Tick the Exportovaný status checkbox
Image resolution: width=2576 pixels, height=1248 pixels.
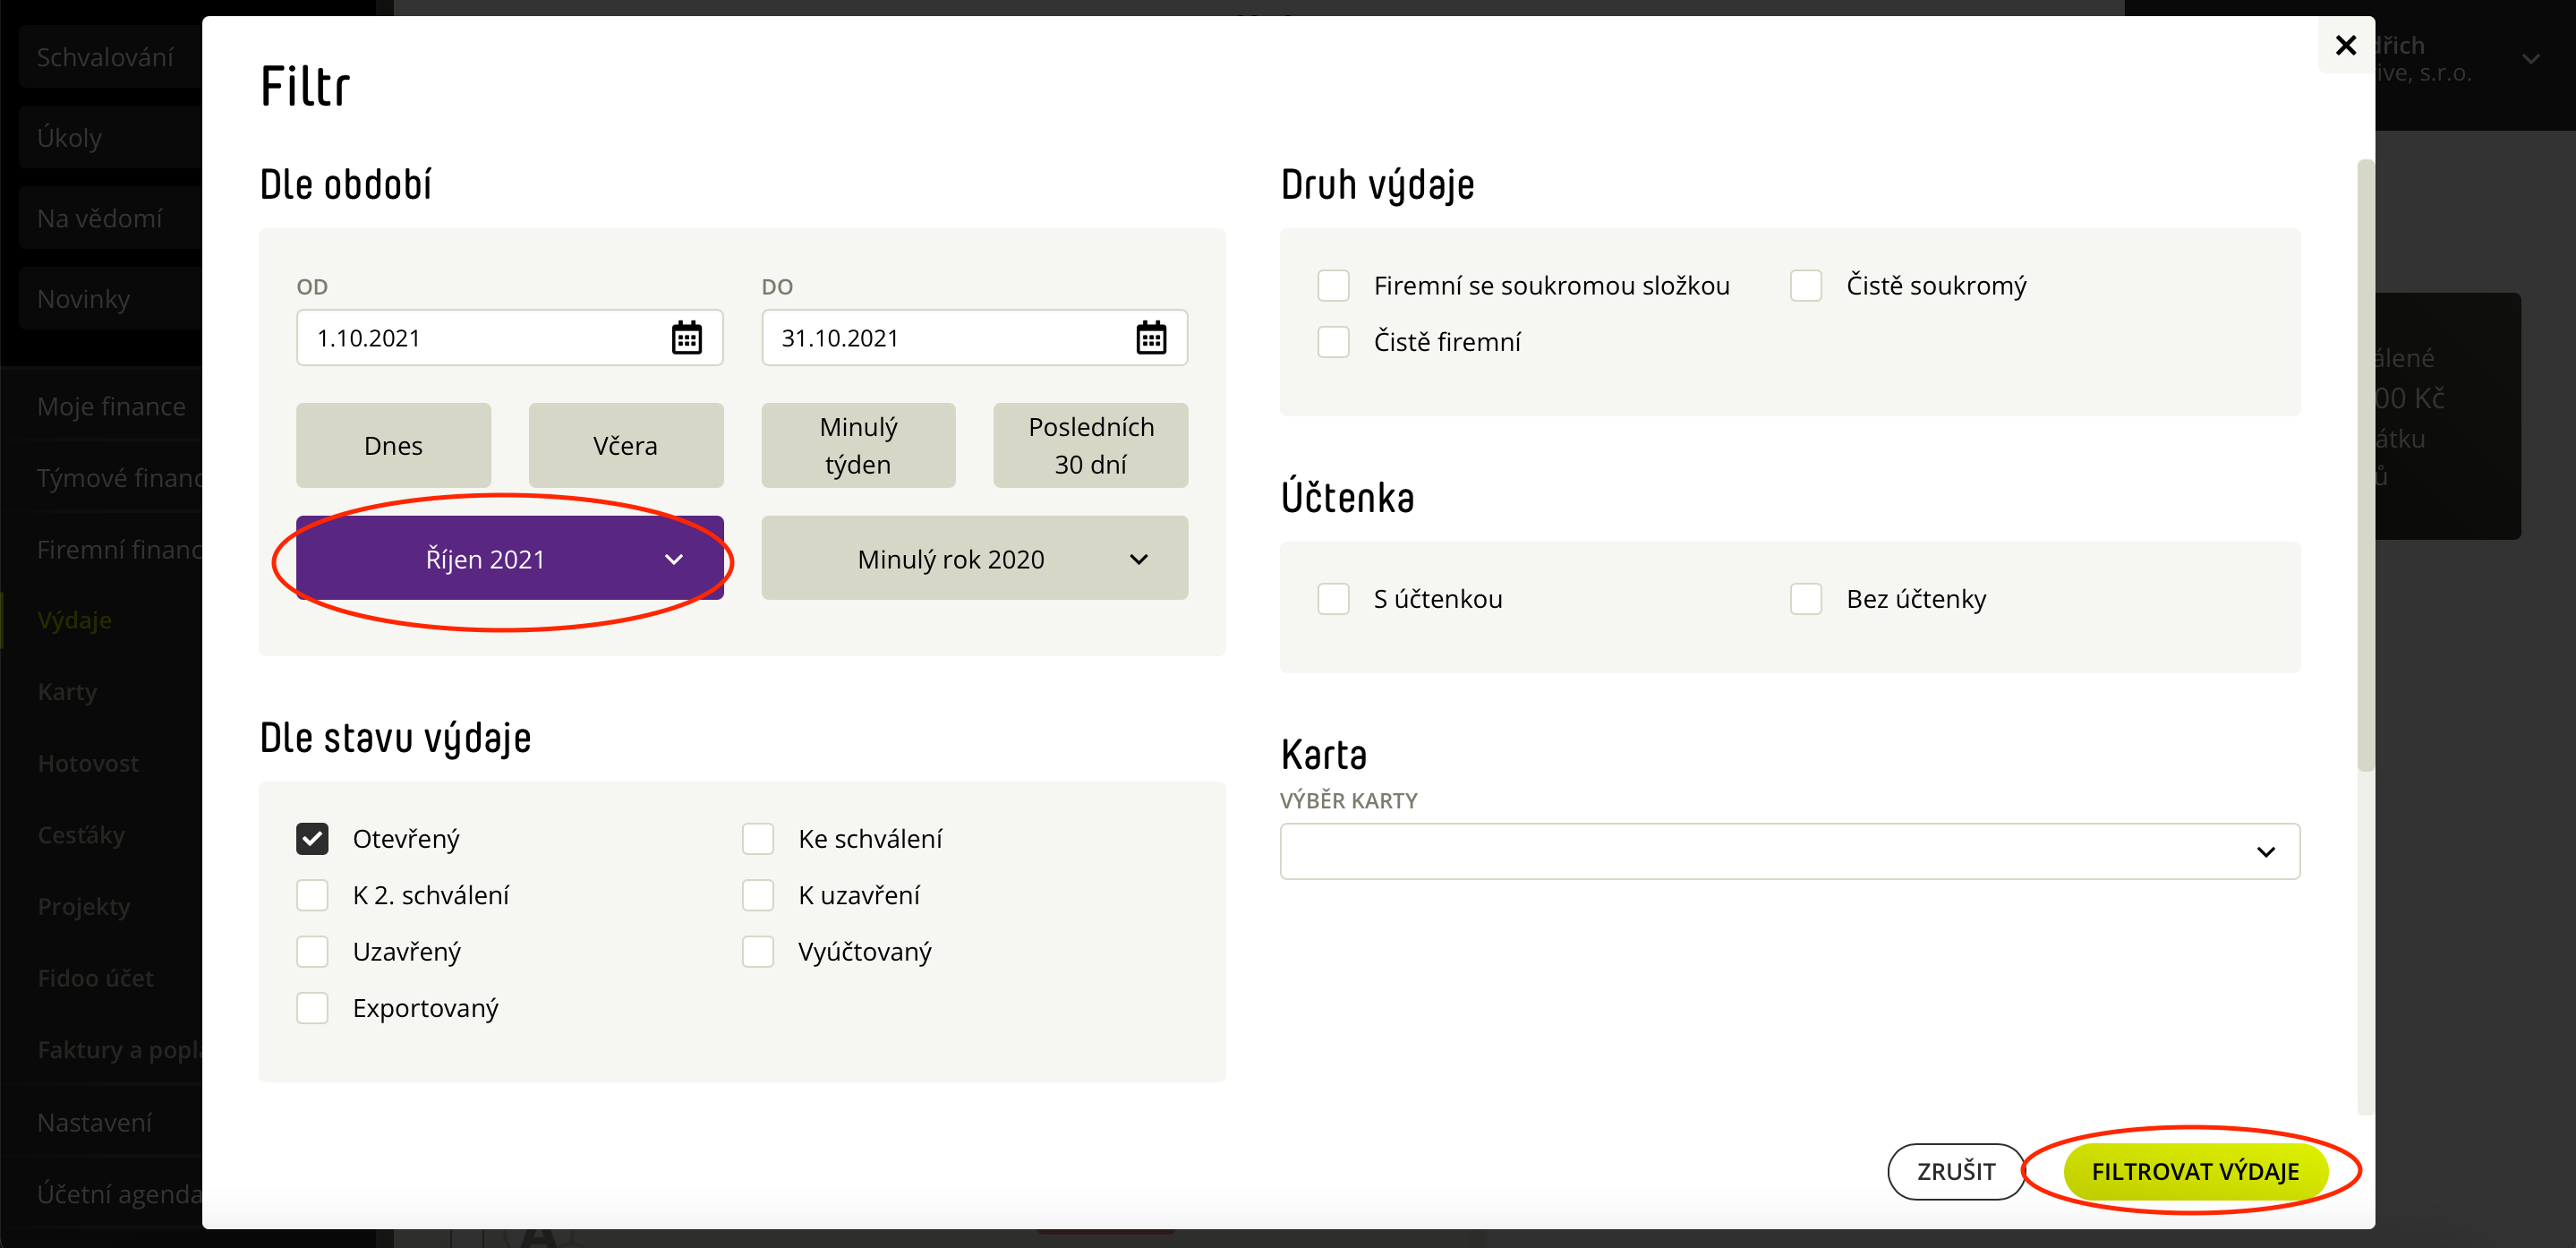pyautogui.click(x=312, y=1007)
